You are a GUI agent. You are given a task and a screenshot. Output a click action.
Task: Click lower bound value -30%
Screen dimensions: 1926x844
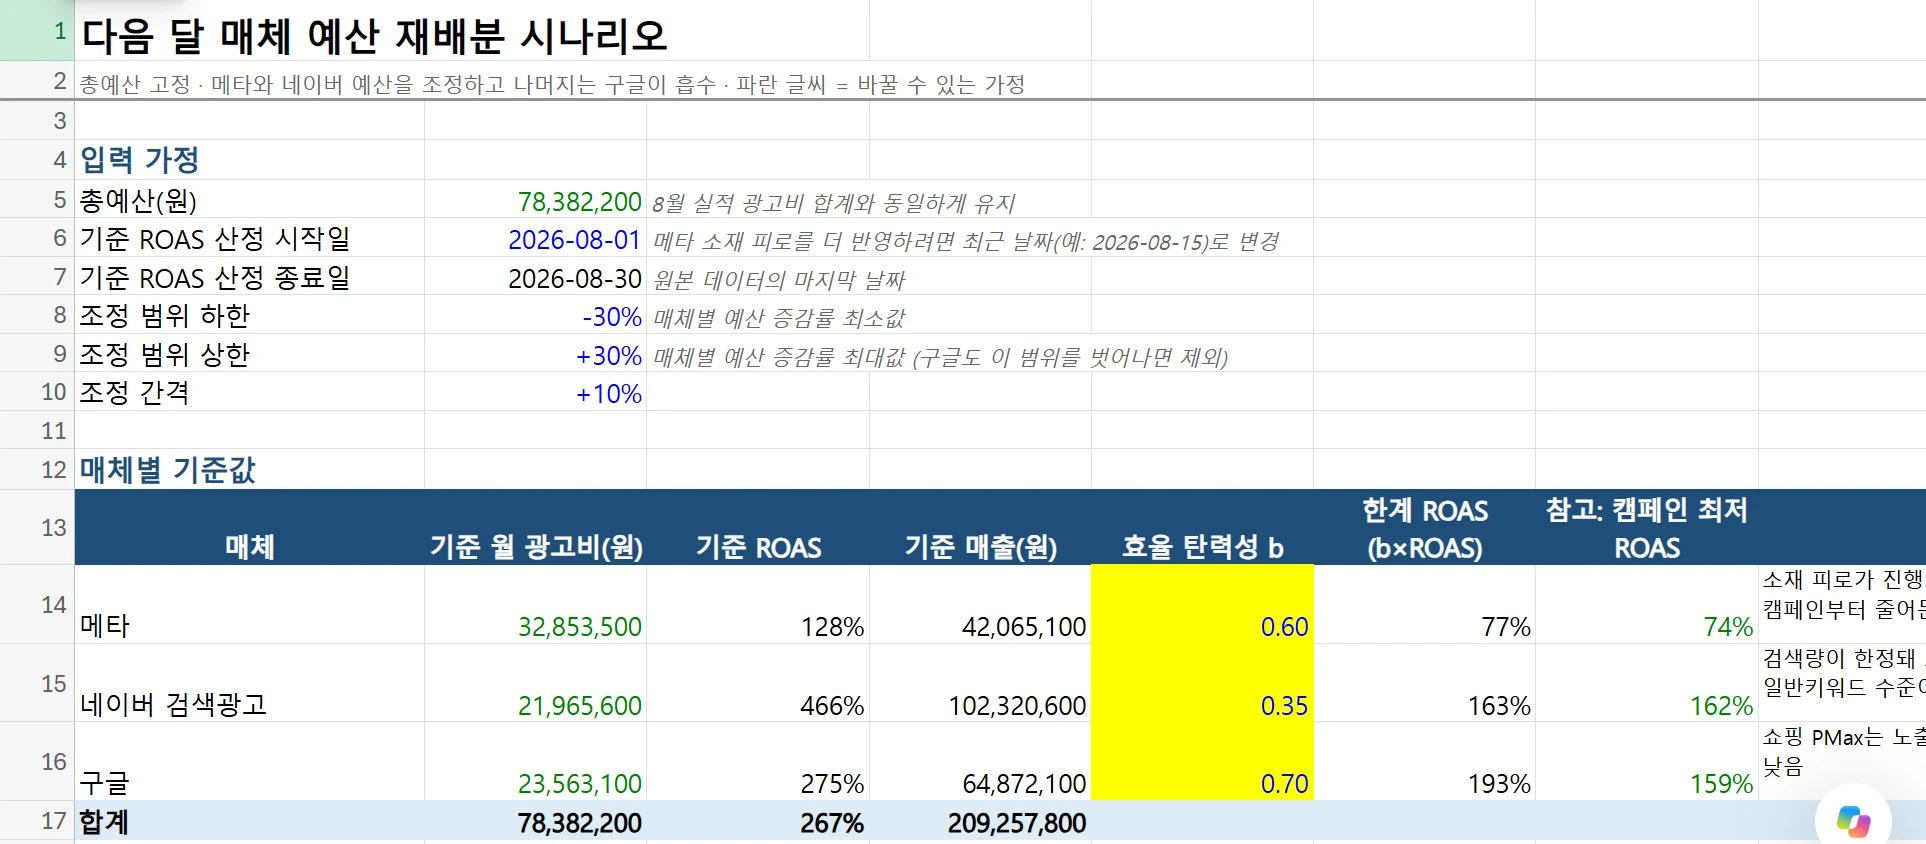coord(612,317)
